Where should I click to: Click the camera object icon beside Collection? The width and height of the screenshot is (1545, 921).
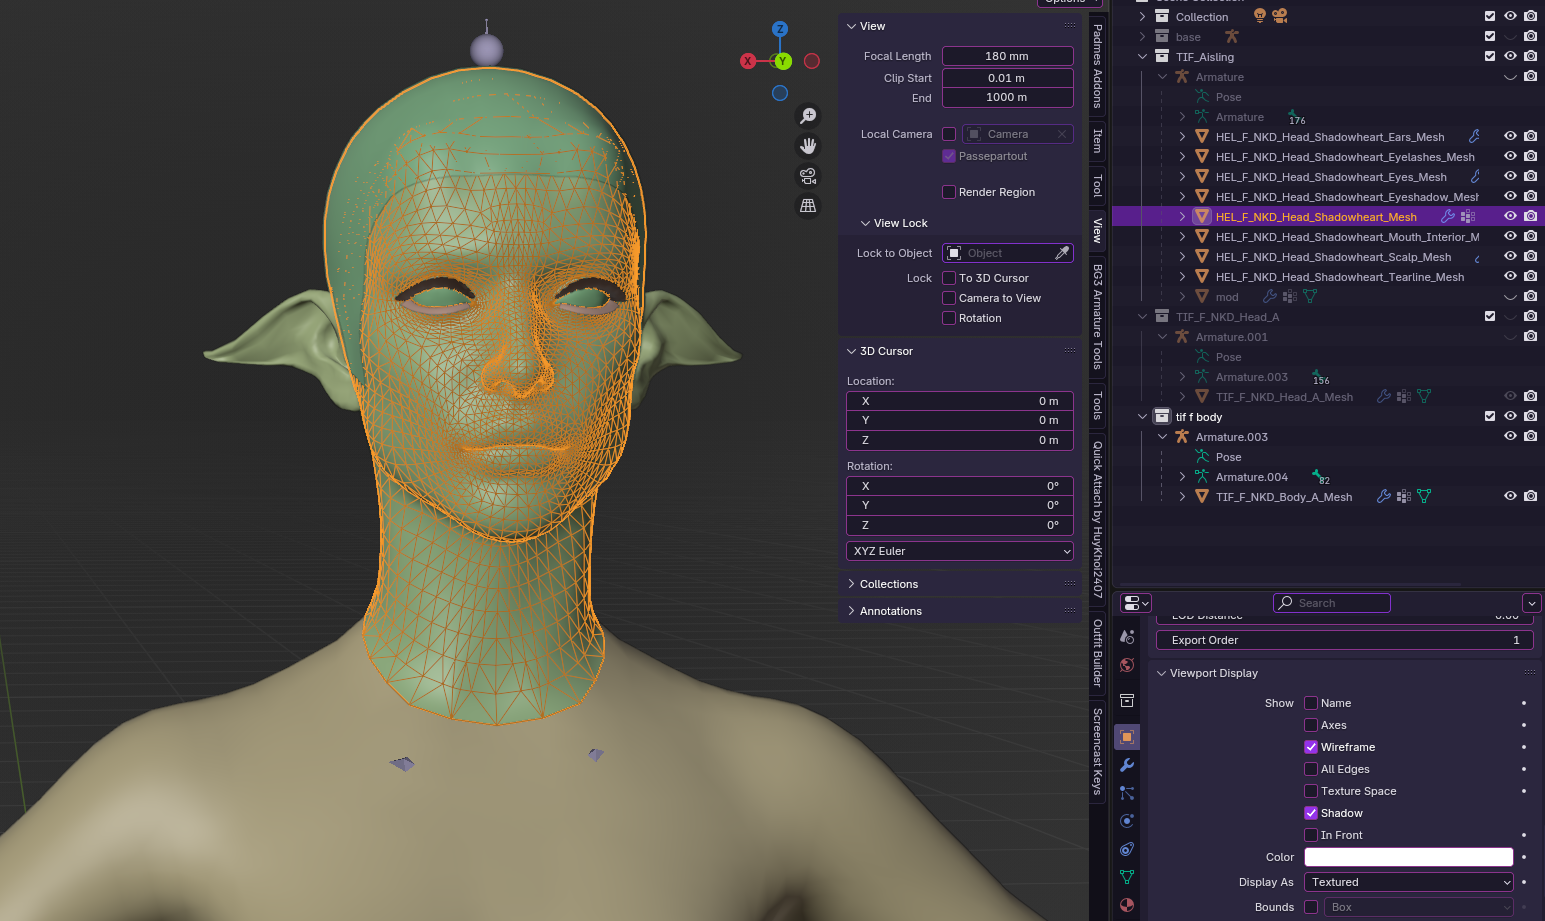point(1280,16)
